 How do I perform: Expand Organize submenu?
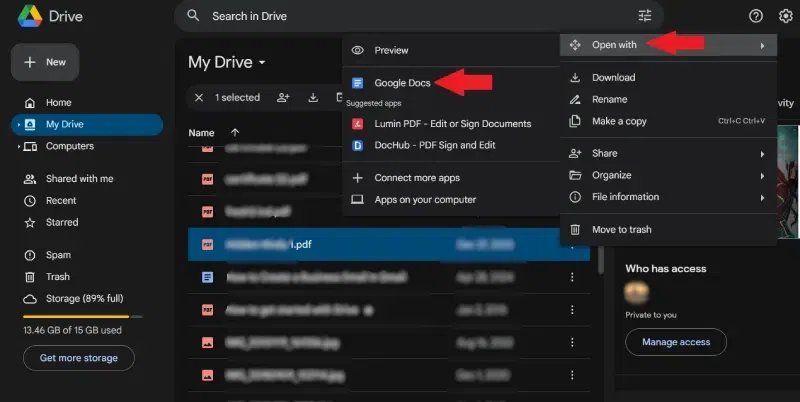668,175
